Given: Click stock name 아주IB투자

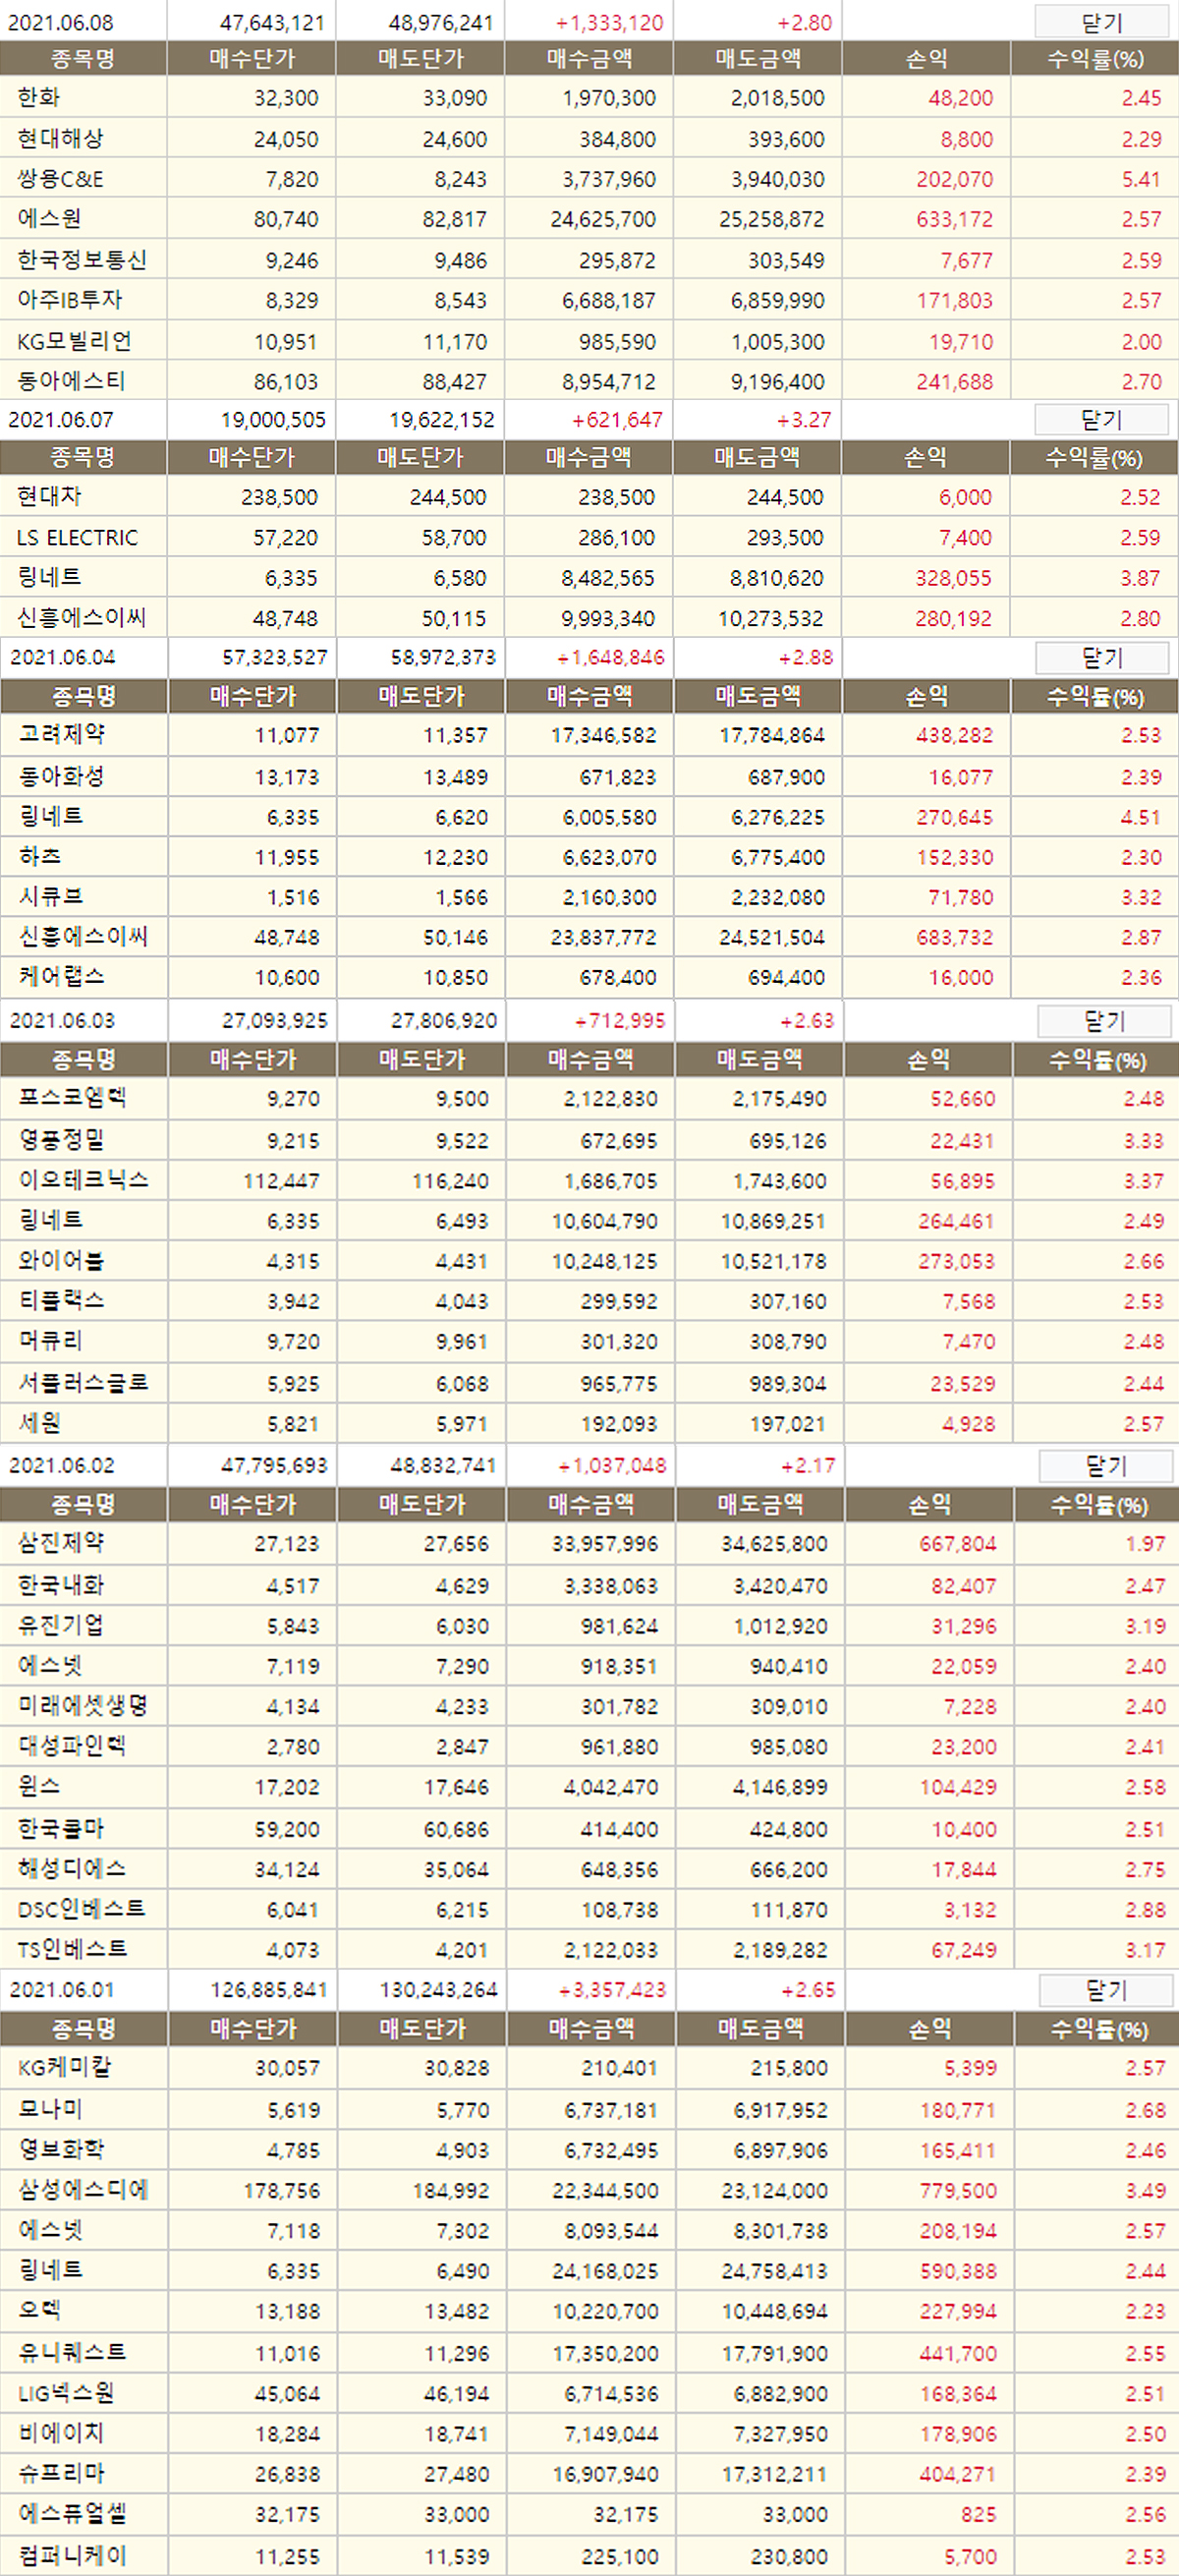Looking at the screenshot, I should point(70,300).
